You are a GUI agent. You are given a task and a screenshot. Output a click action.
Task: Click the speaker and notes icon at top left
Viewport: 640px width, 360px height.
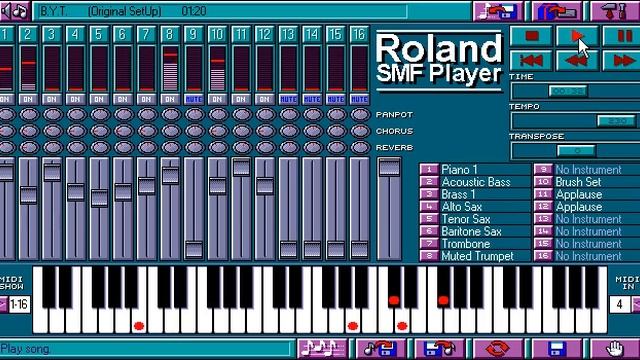pyautogui.click(x=14, y=11)
